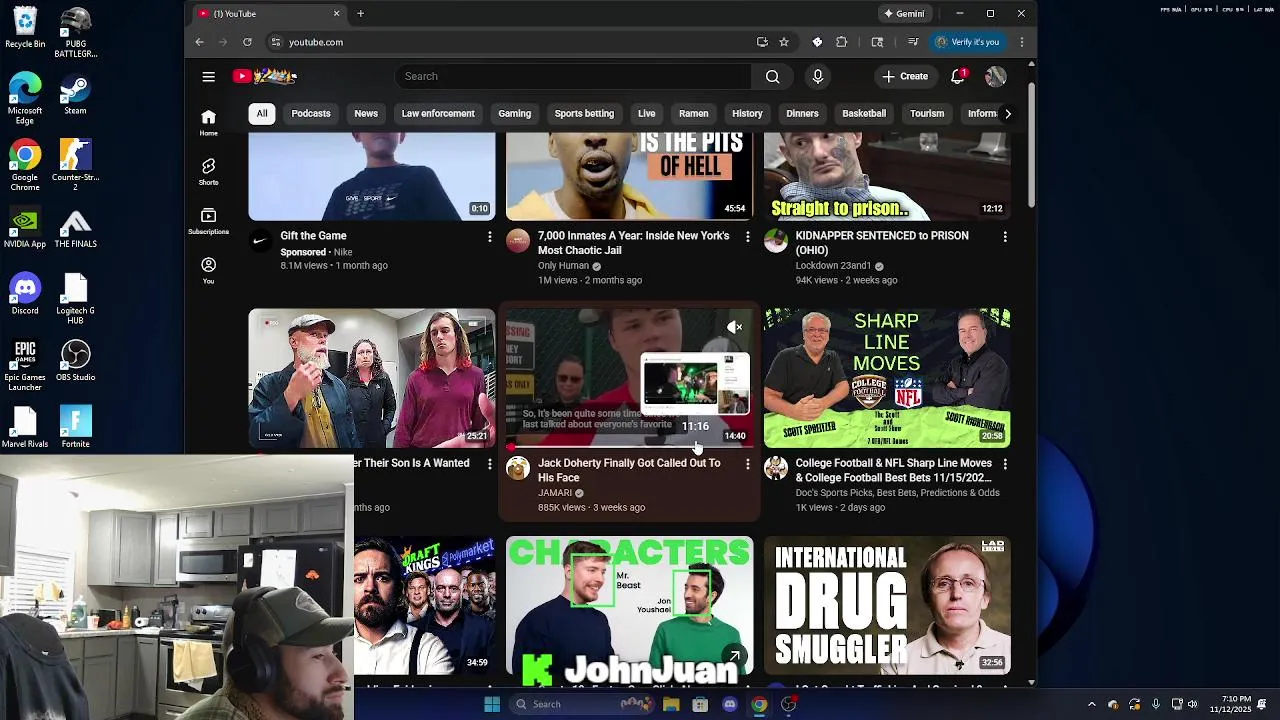Open the You page in sidebar
Viewport: 1280px width, 720px height.
[x=208, y=270]
